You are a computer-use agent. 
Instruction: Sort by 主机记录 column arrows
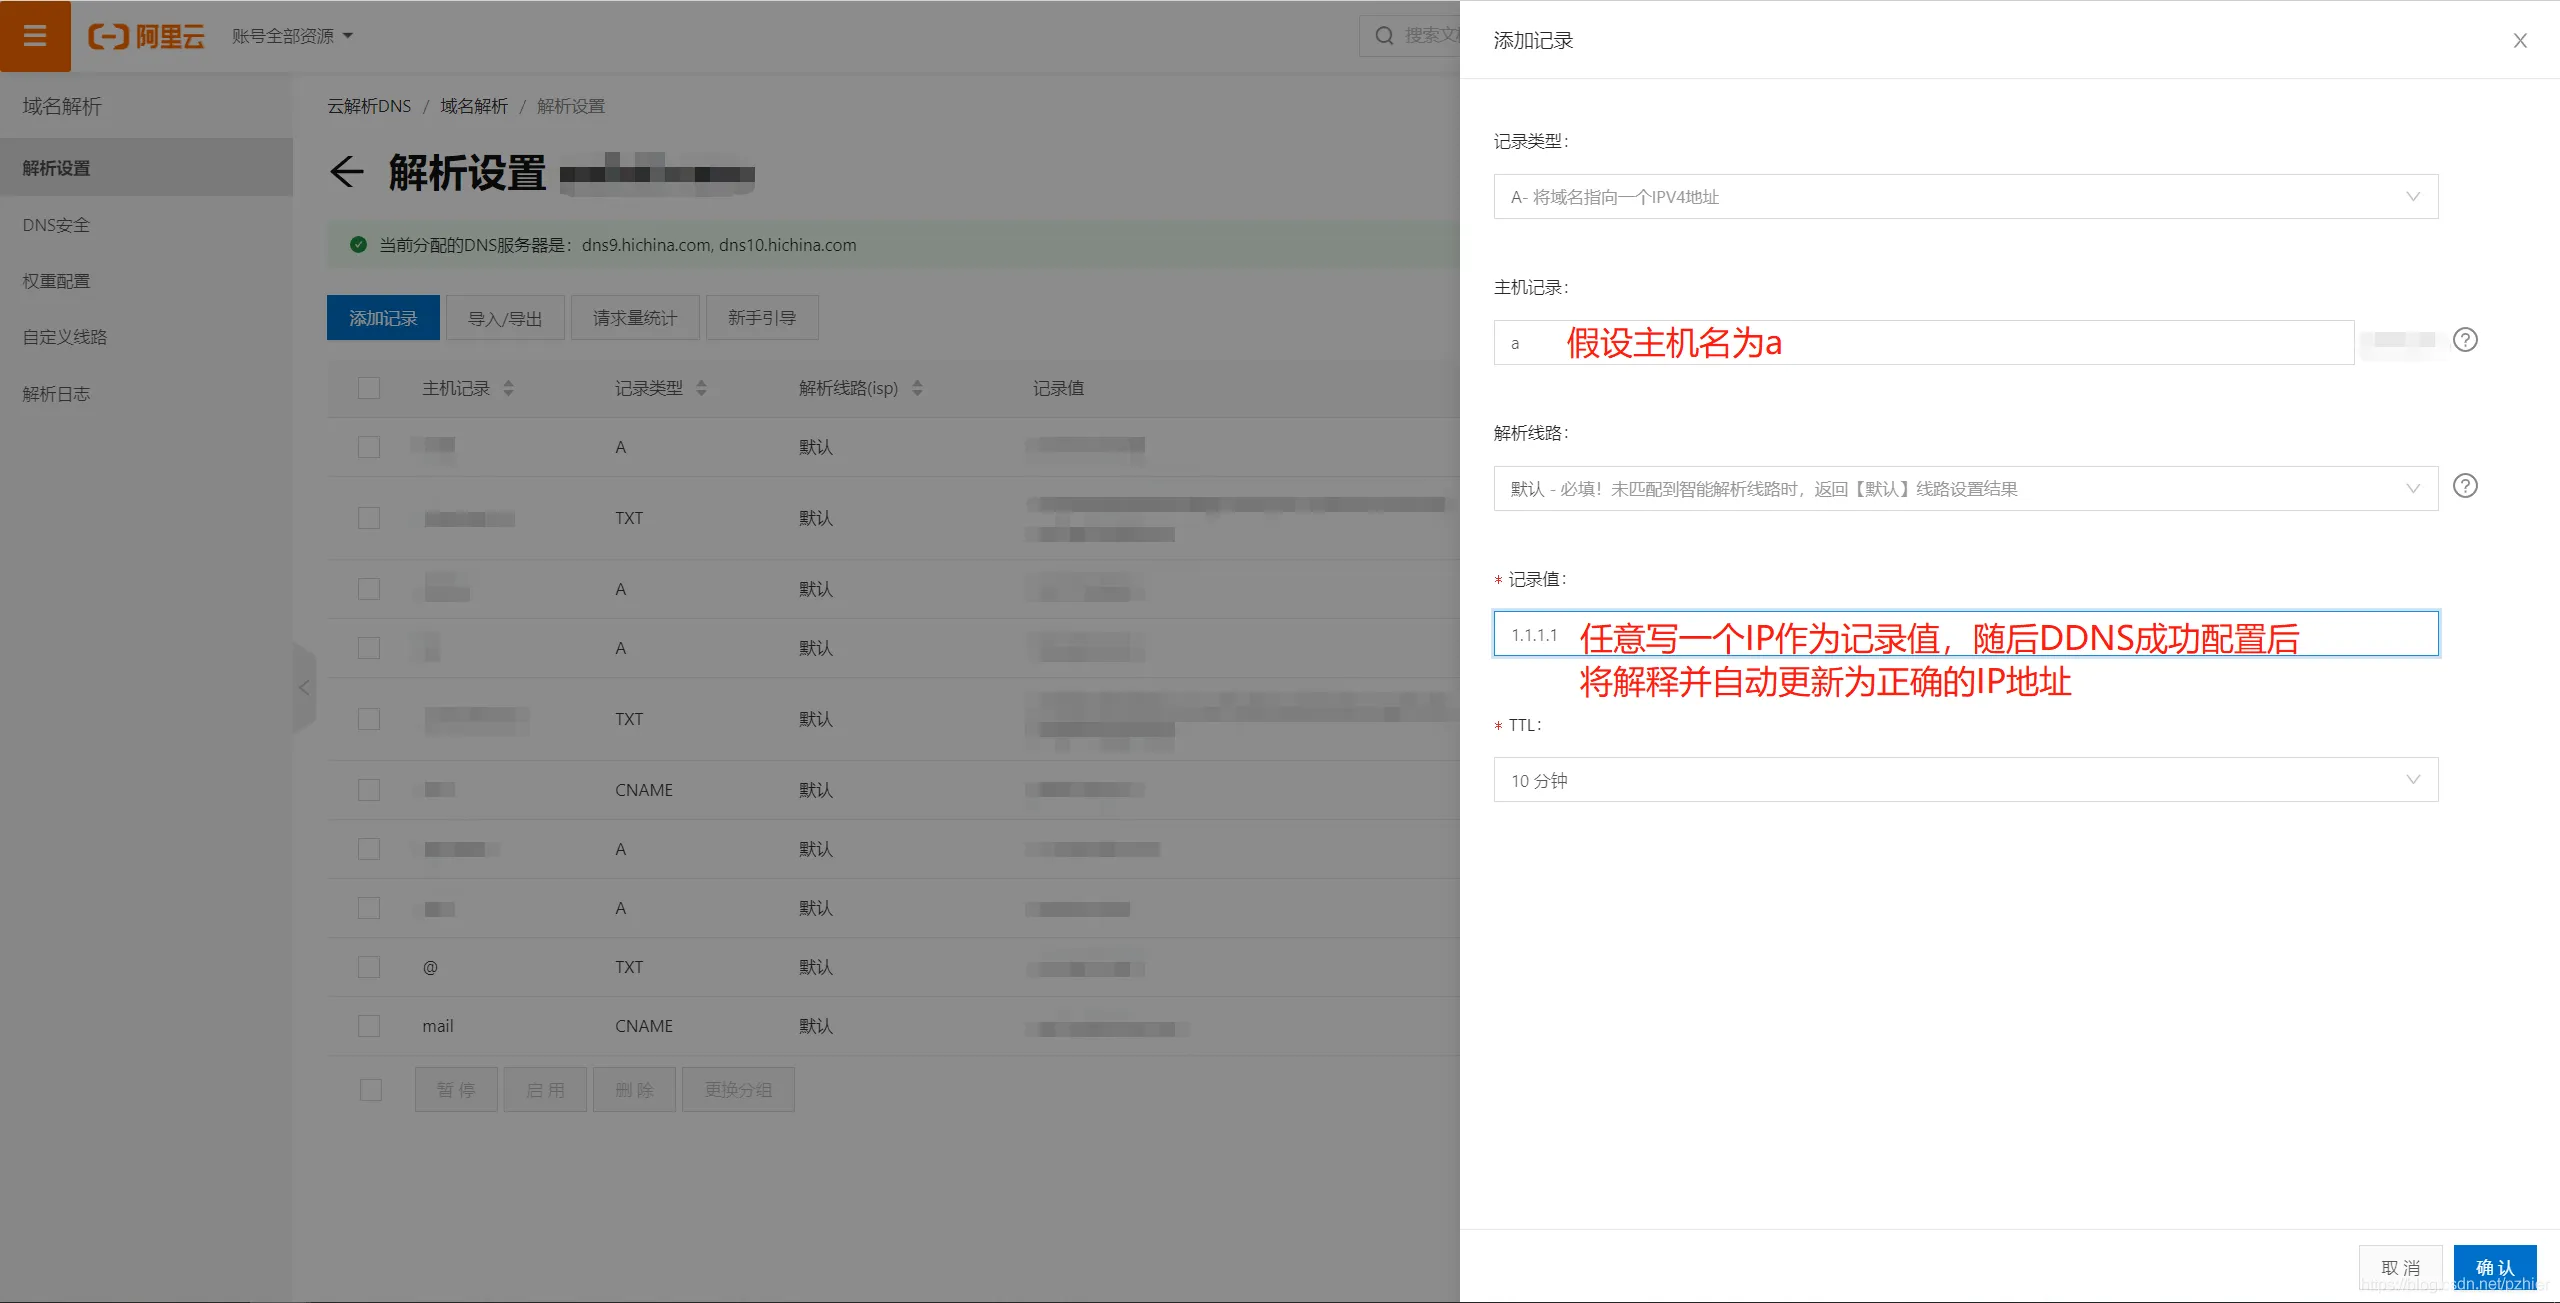coord(508,388)
